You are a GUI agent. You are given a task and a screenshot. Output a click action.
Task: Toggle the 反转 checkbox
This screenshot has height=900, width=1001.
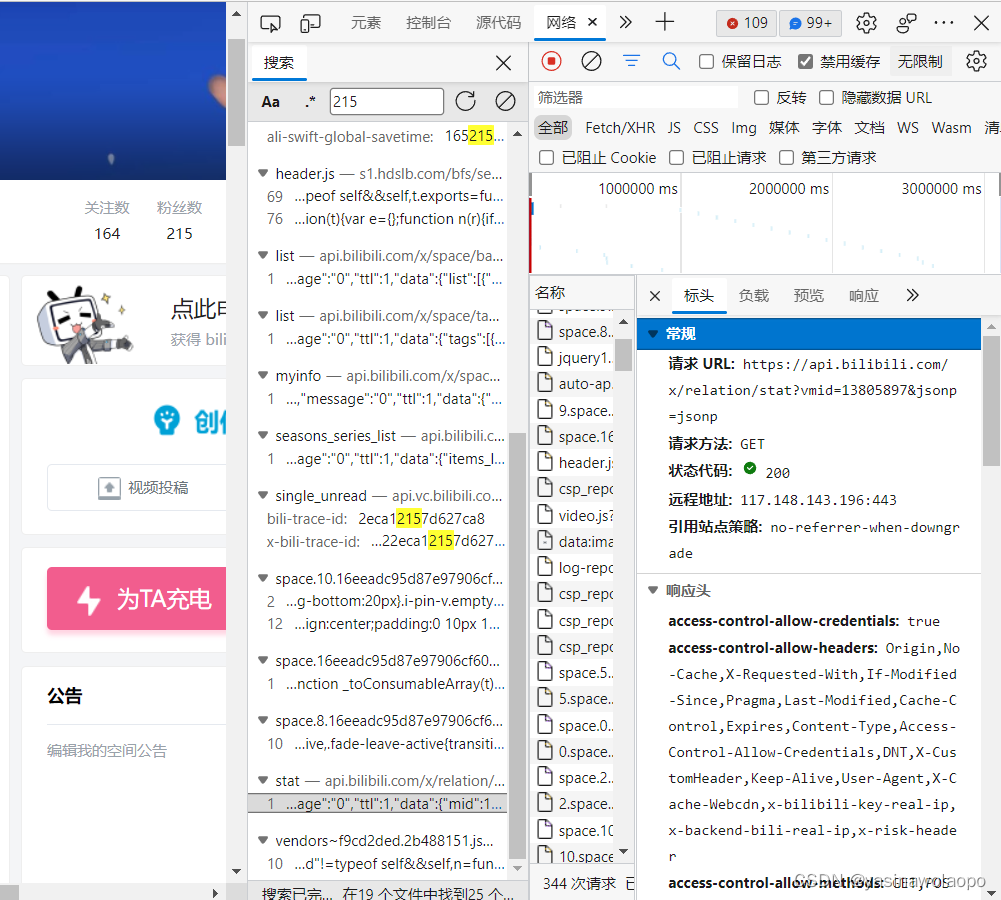[761, 98]
